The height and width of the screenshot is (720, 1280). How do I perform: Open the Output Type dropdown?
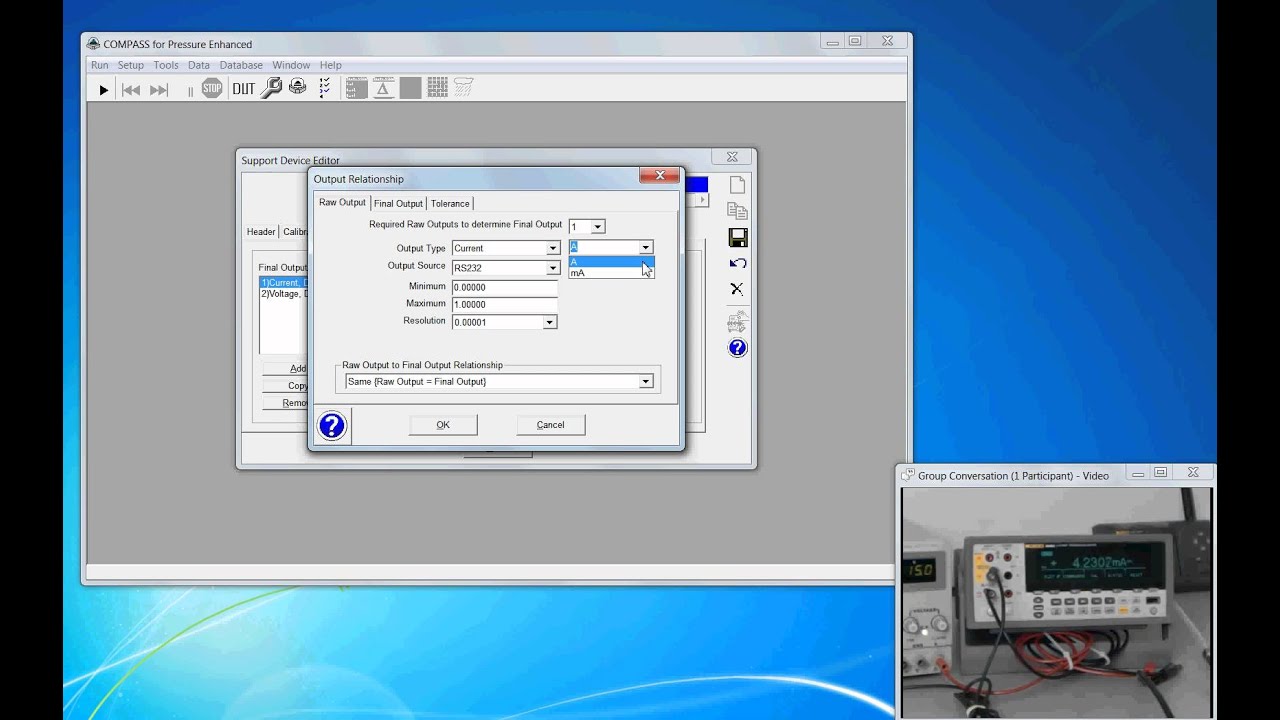(552, 248)
